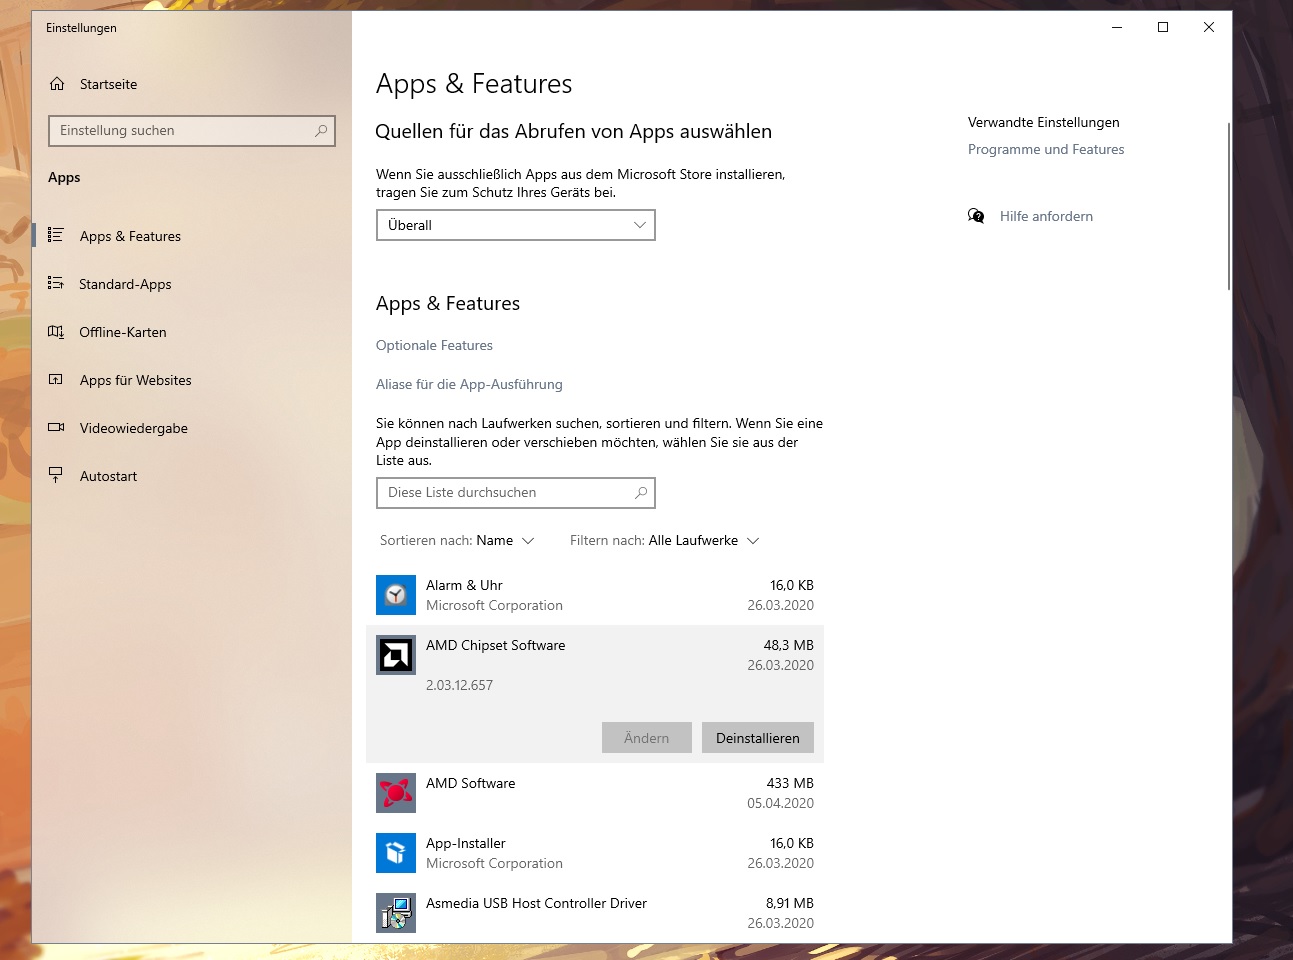Maximize the Einstellungen window

[x=1163, y=27]
